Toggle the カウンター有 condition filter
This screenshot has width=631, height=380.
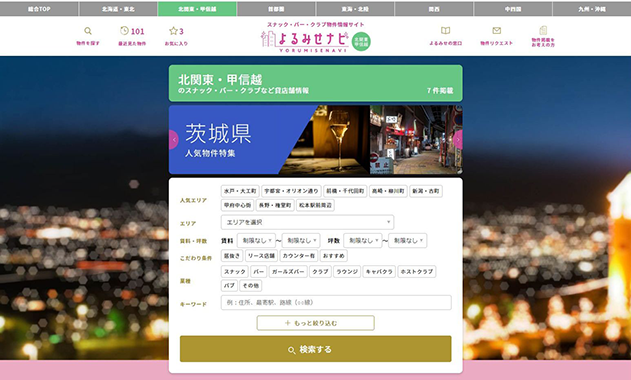point(299,256)
